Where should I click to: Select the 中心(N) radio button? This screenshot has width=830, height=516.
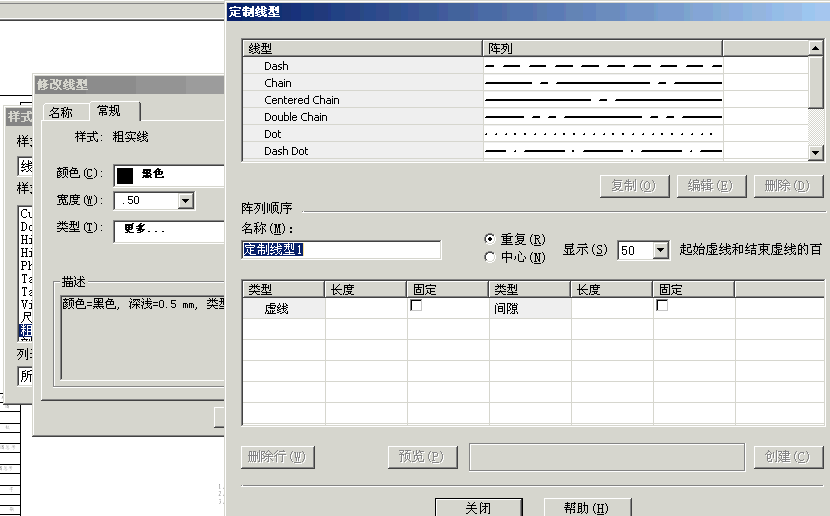pyautogui.click(x=490, y=257)
